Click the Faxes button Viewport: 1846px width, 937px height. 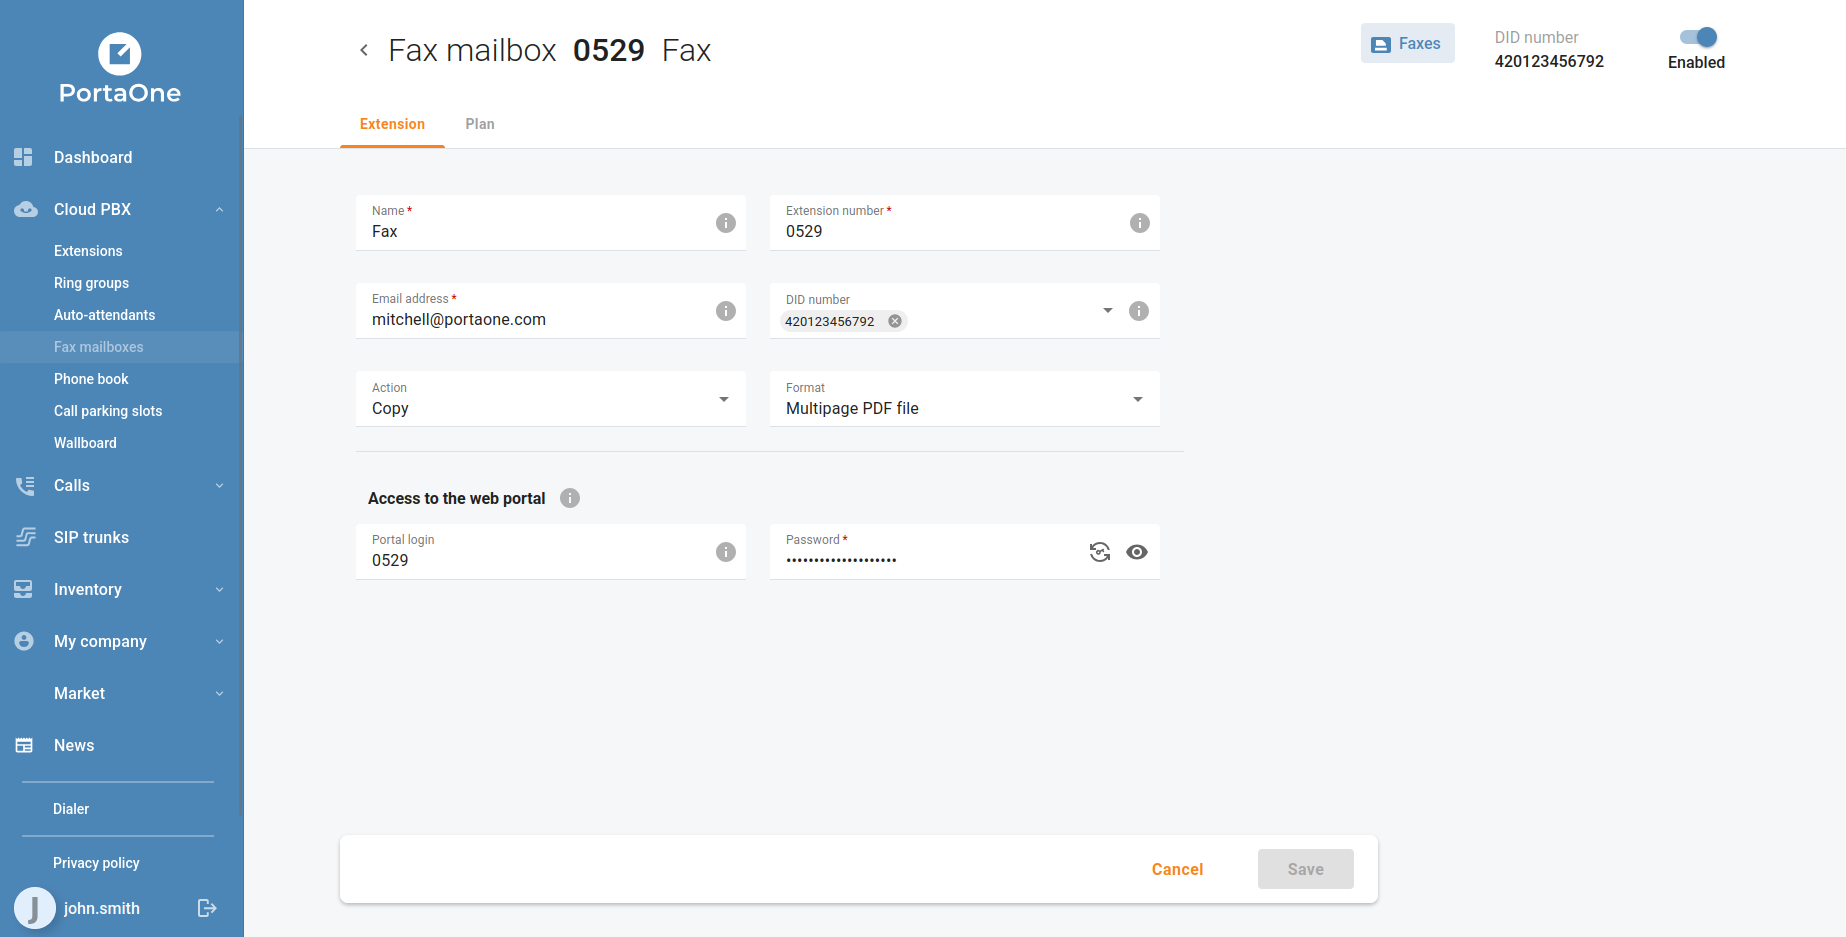[1407, 44]
